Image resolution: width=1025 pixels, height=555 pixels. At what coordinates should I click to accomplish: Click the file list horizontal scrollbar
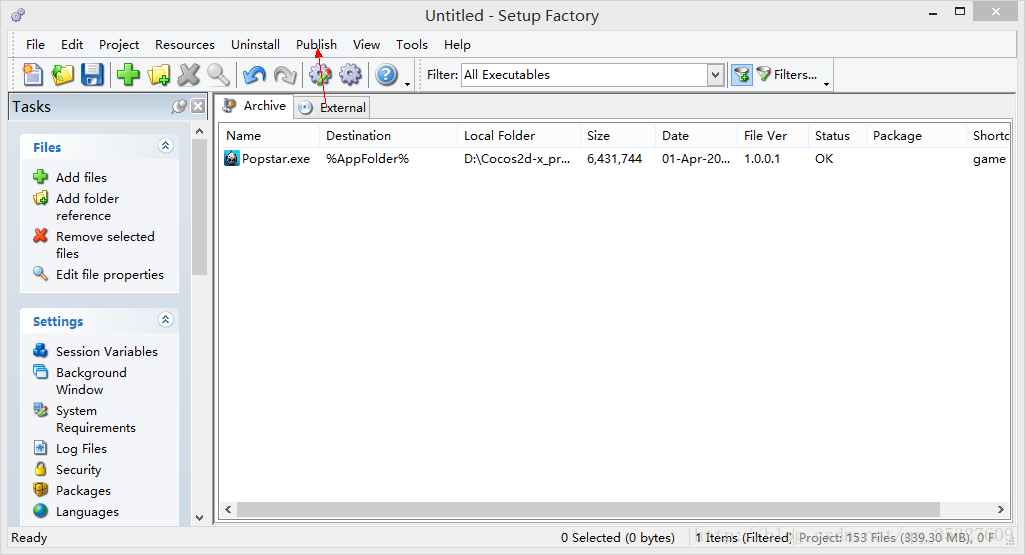click(588, 509)
